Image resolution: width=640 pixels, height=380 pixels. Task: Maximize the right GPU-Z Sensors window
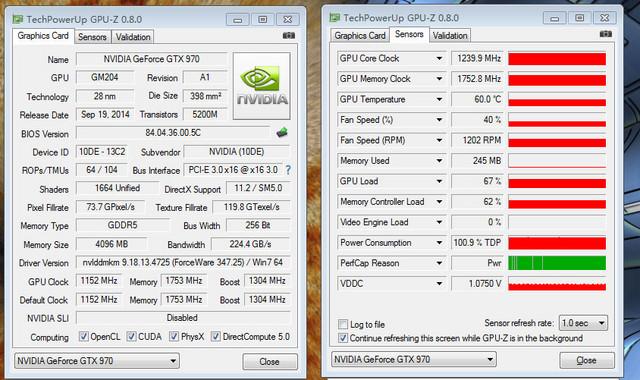pos(579,18)
